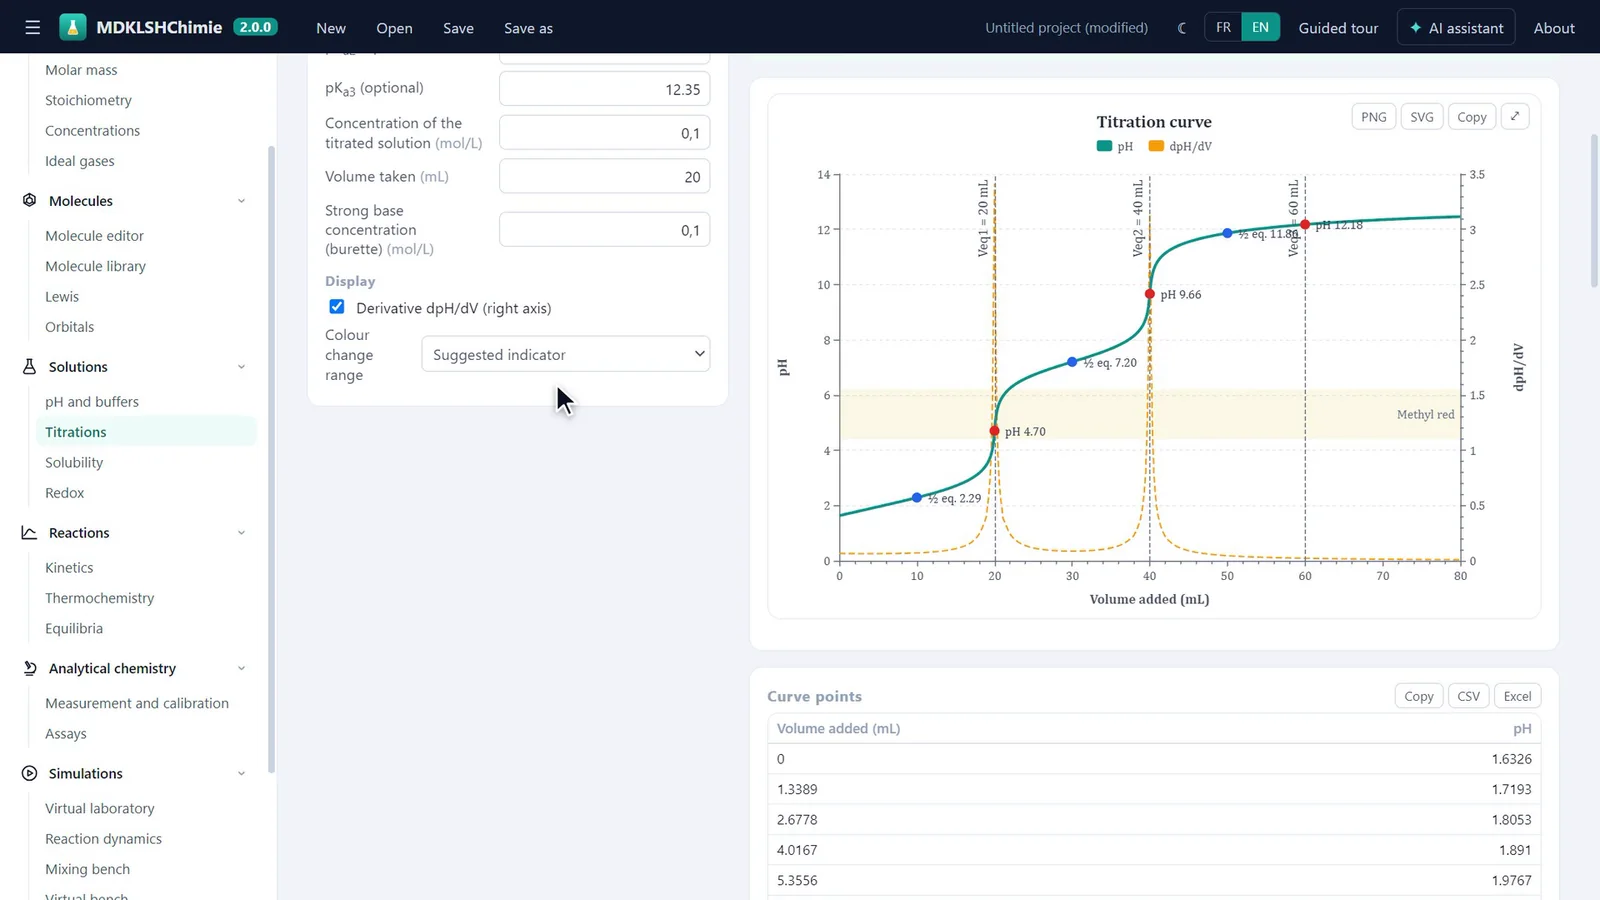Open the Colour change range dropdown
This screenshot has width=1600, height=900.
pyautogui.click(x=566, y=354)
